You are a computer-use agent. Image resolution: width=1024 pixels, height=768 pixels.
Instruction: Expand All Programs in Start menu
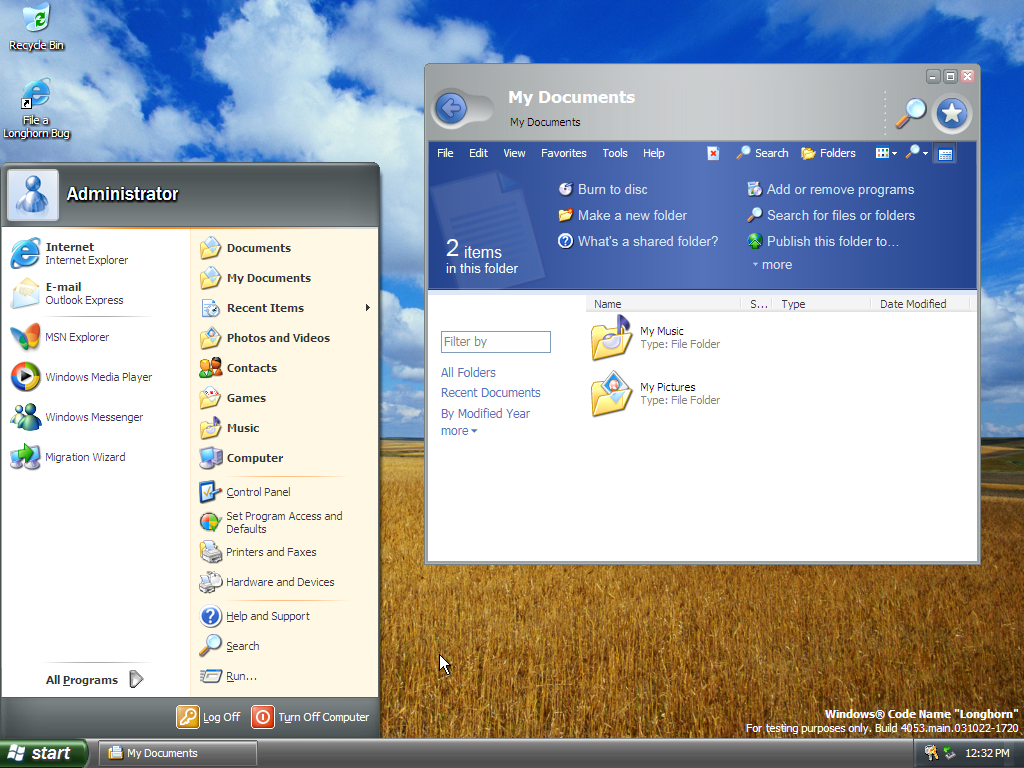94,680
